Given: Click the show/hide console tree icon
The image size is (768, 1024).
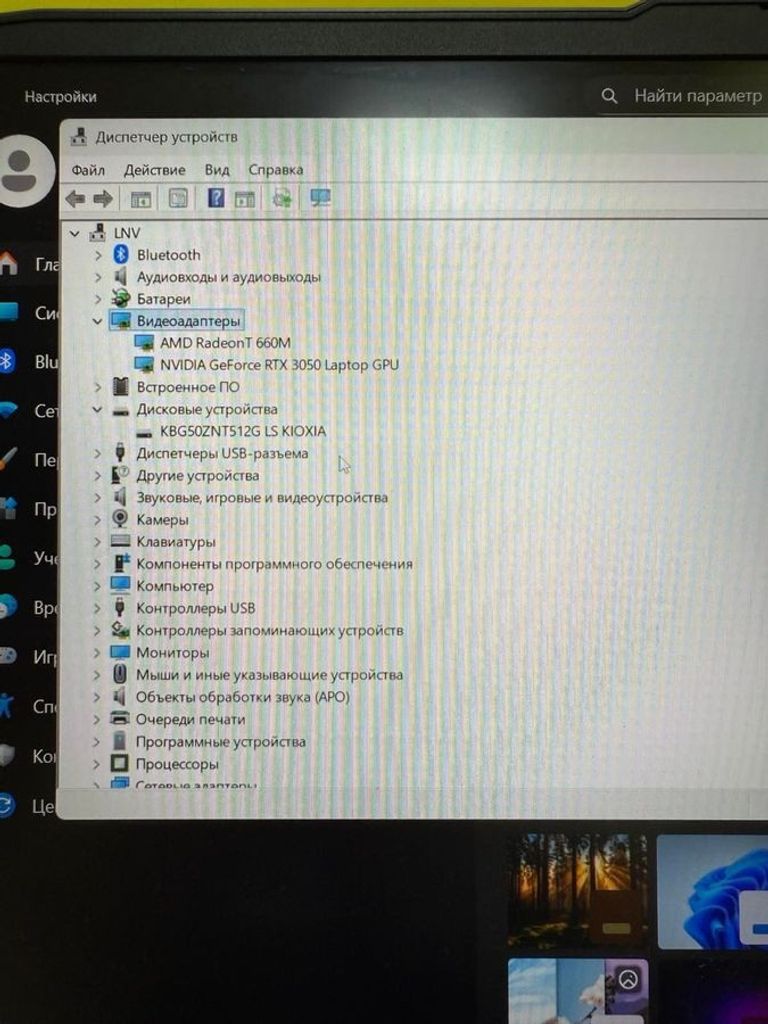Looking at the screenshot, I should 140,199.
